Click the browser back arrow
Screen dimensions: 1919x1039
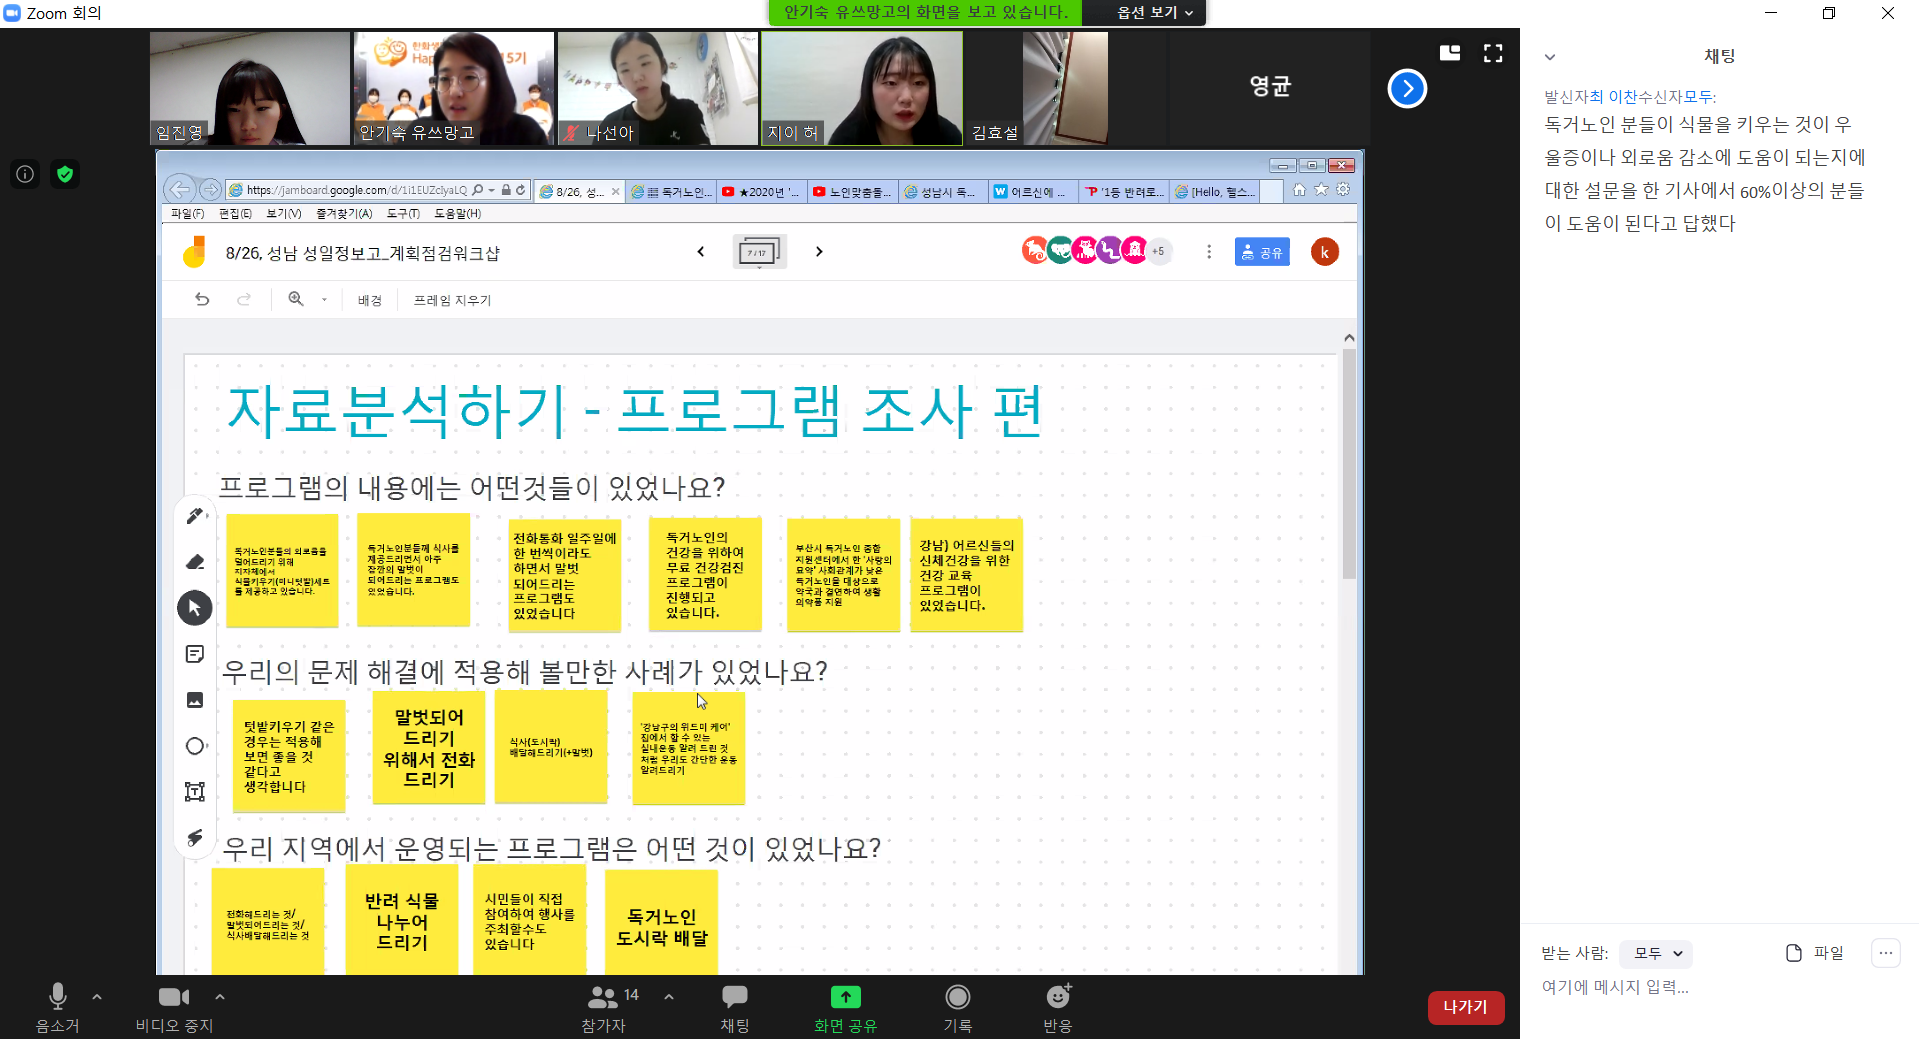coord(179,189)
